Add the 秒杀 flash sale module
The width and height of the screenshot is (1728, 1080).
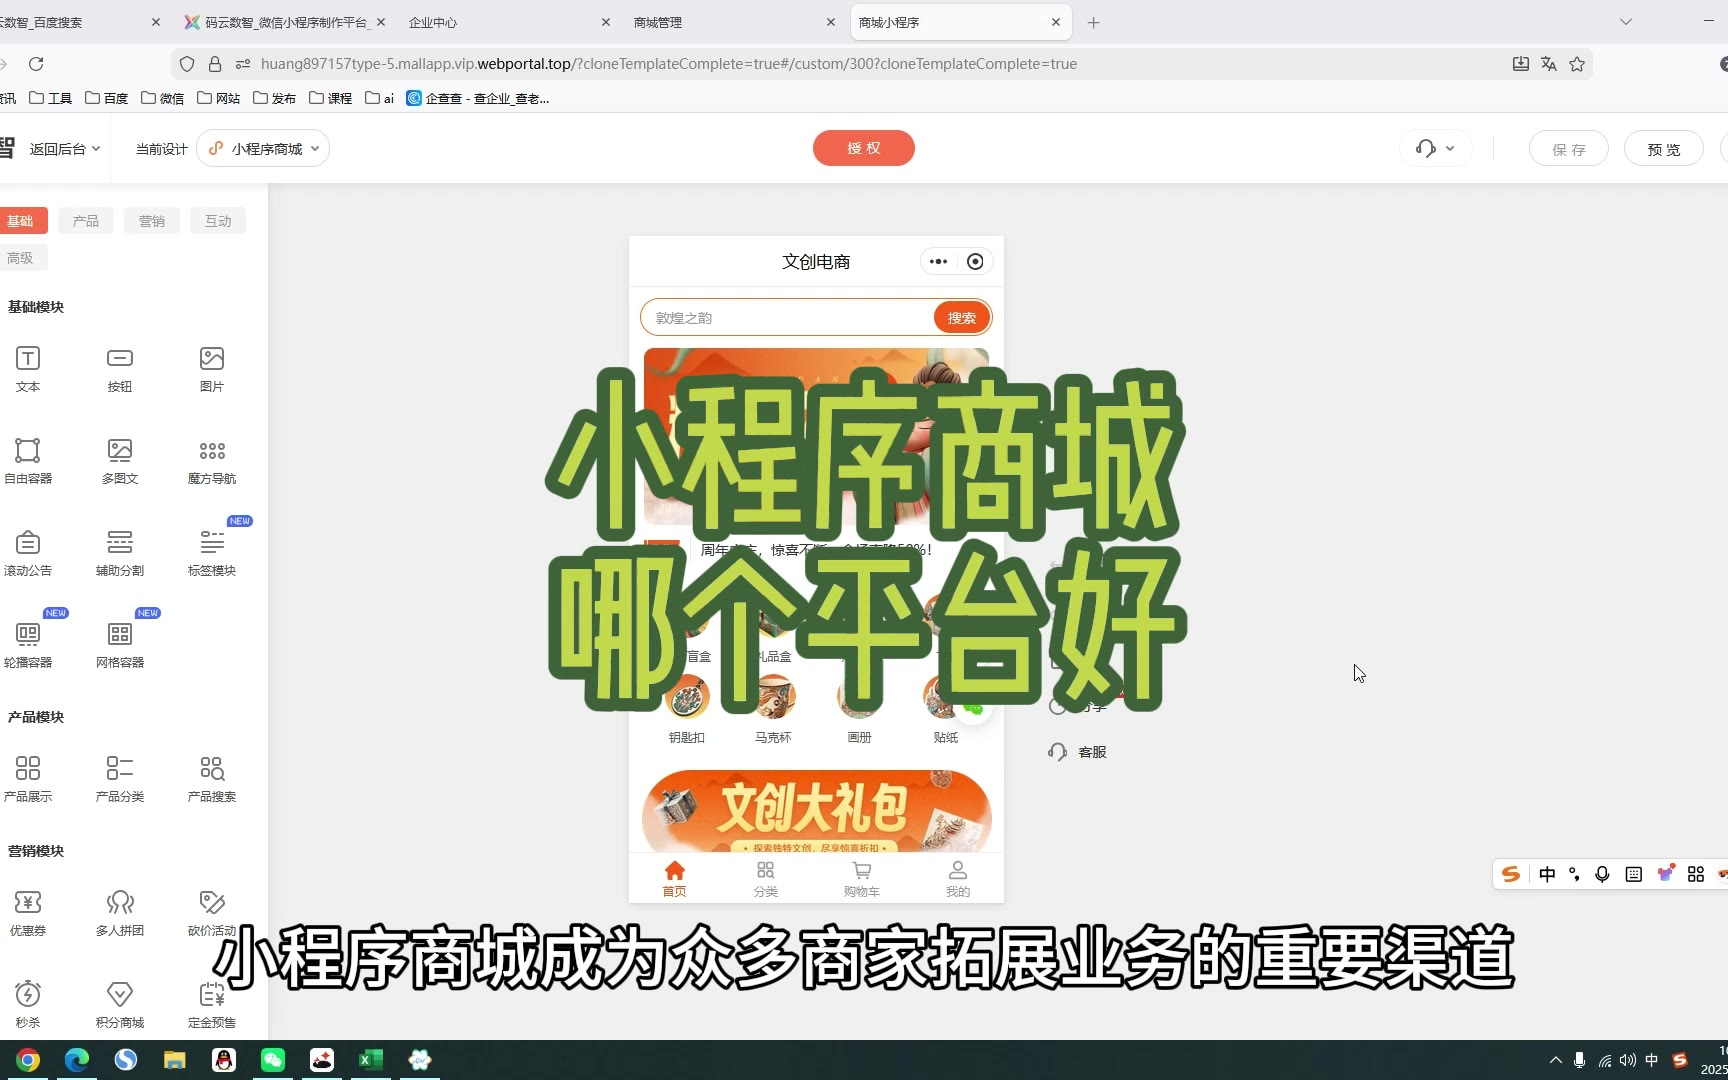coord(28,1005)
